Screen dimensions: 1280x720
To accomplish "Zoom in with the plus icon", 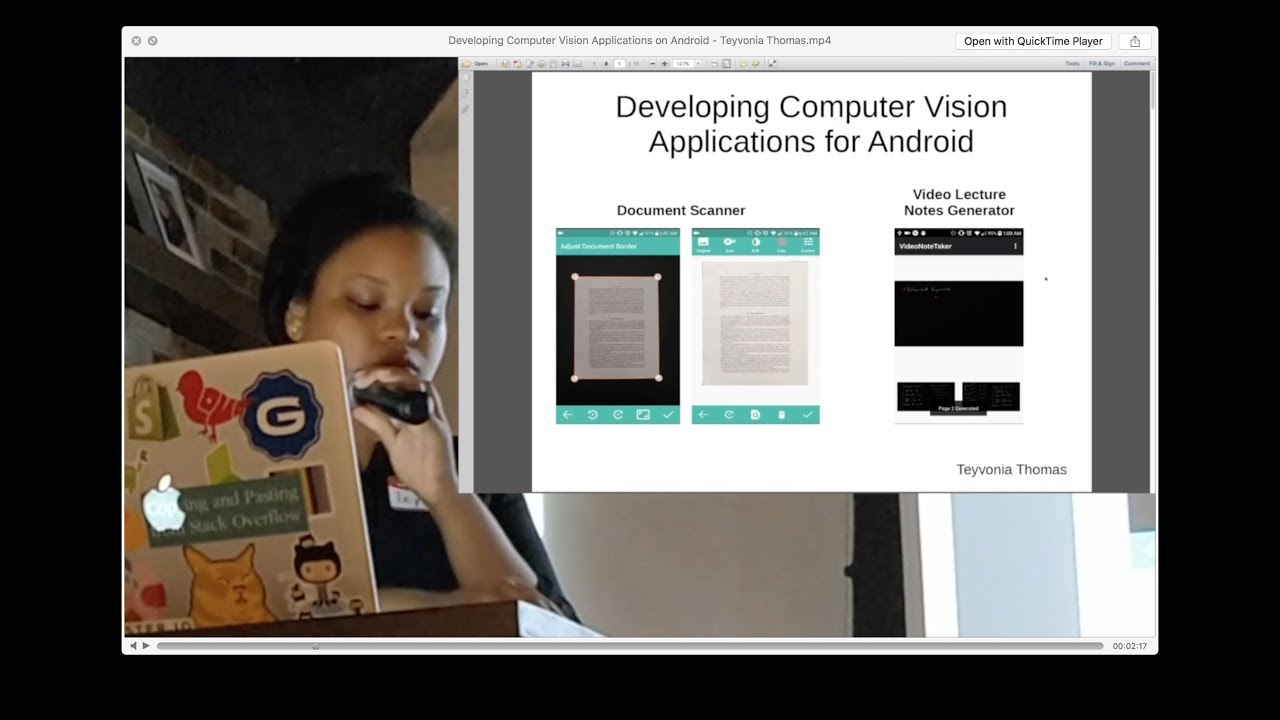I will click(665, 64).
